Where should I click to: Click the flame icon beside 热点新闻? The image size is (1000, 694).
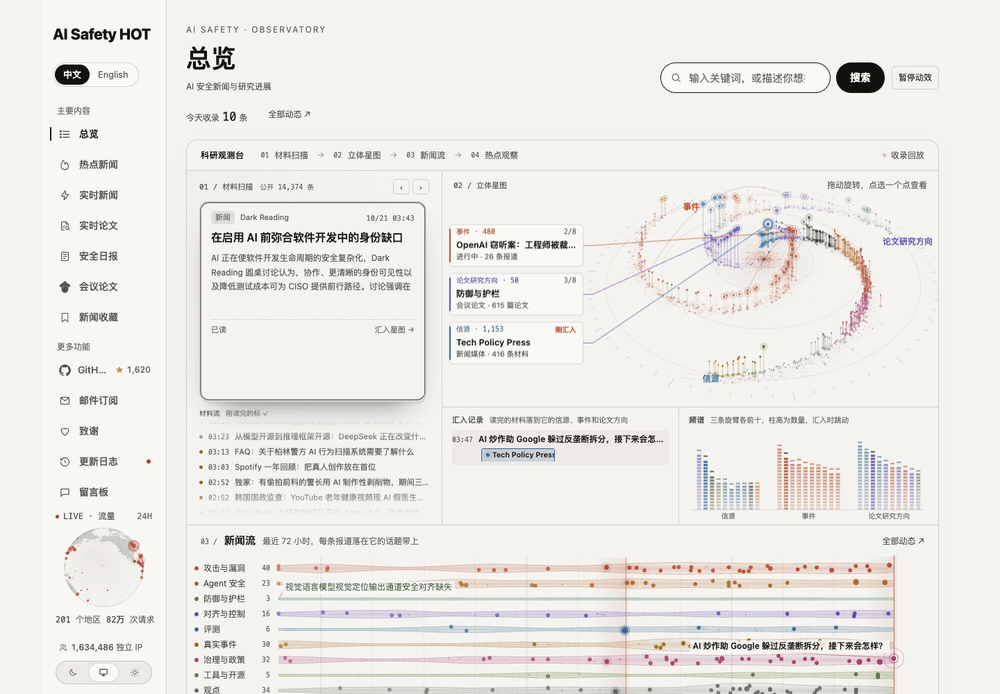[64, 165]
